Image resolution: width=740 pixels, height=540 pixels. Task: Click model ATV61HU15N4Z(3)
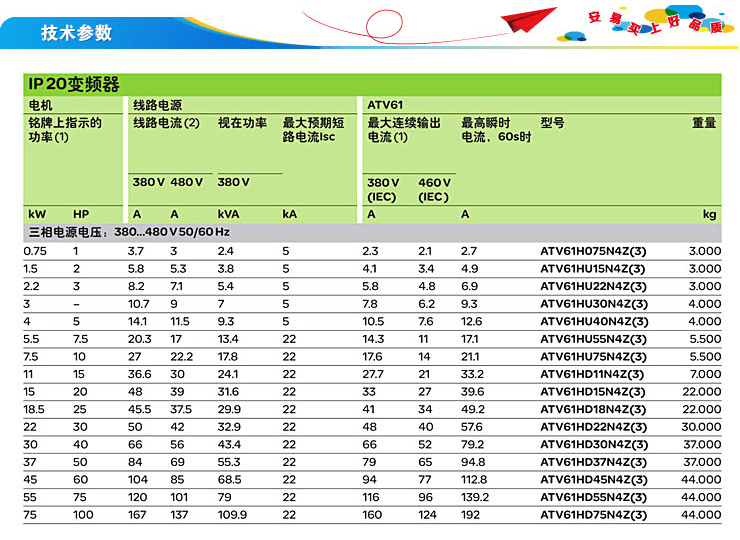pyautogui.click(x=593, y=269)
